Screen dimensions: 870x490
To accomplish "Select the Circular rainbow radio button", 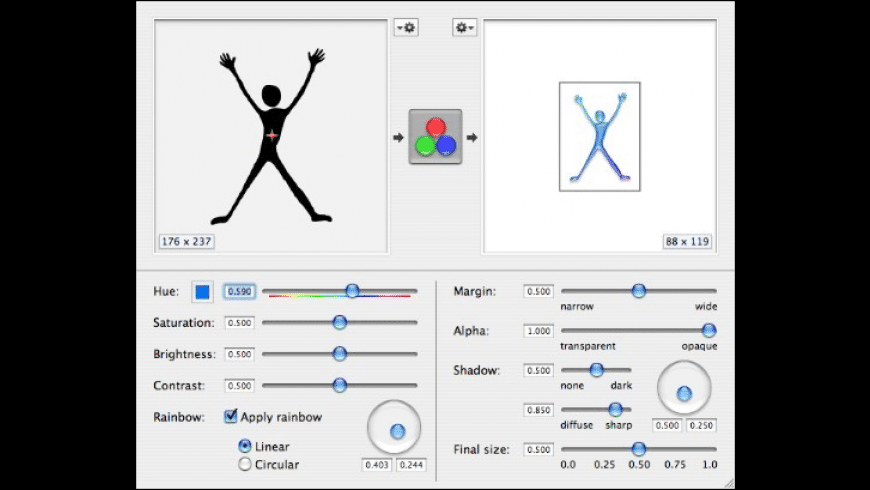I will pyautogui.click(x=244, y=464).
